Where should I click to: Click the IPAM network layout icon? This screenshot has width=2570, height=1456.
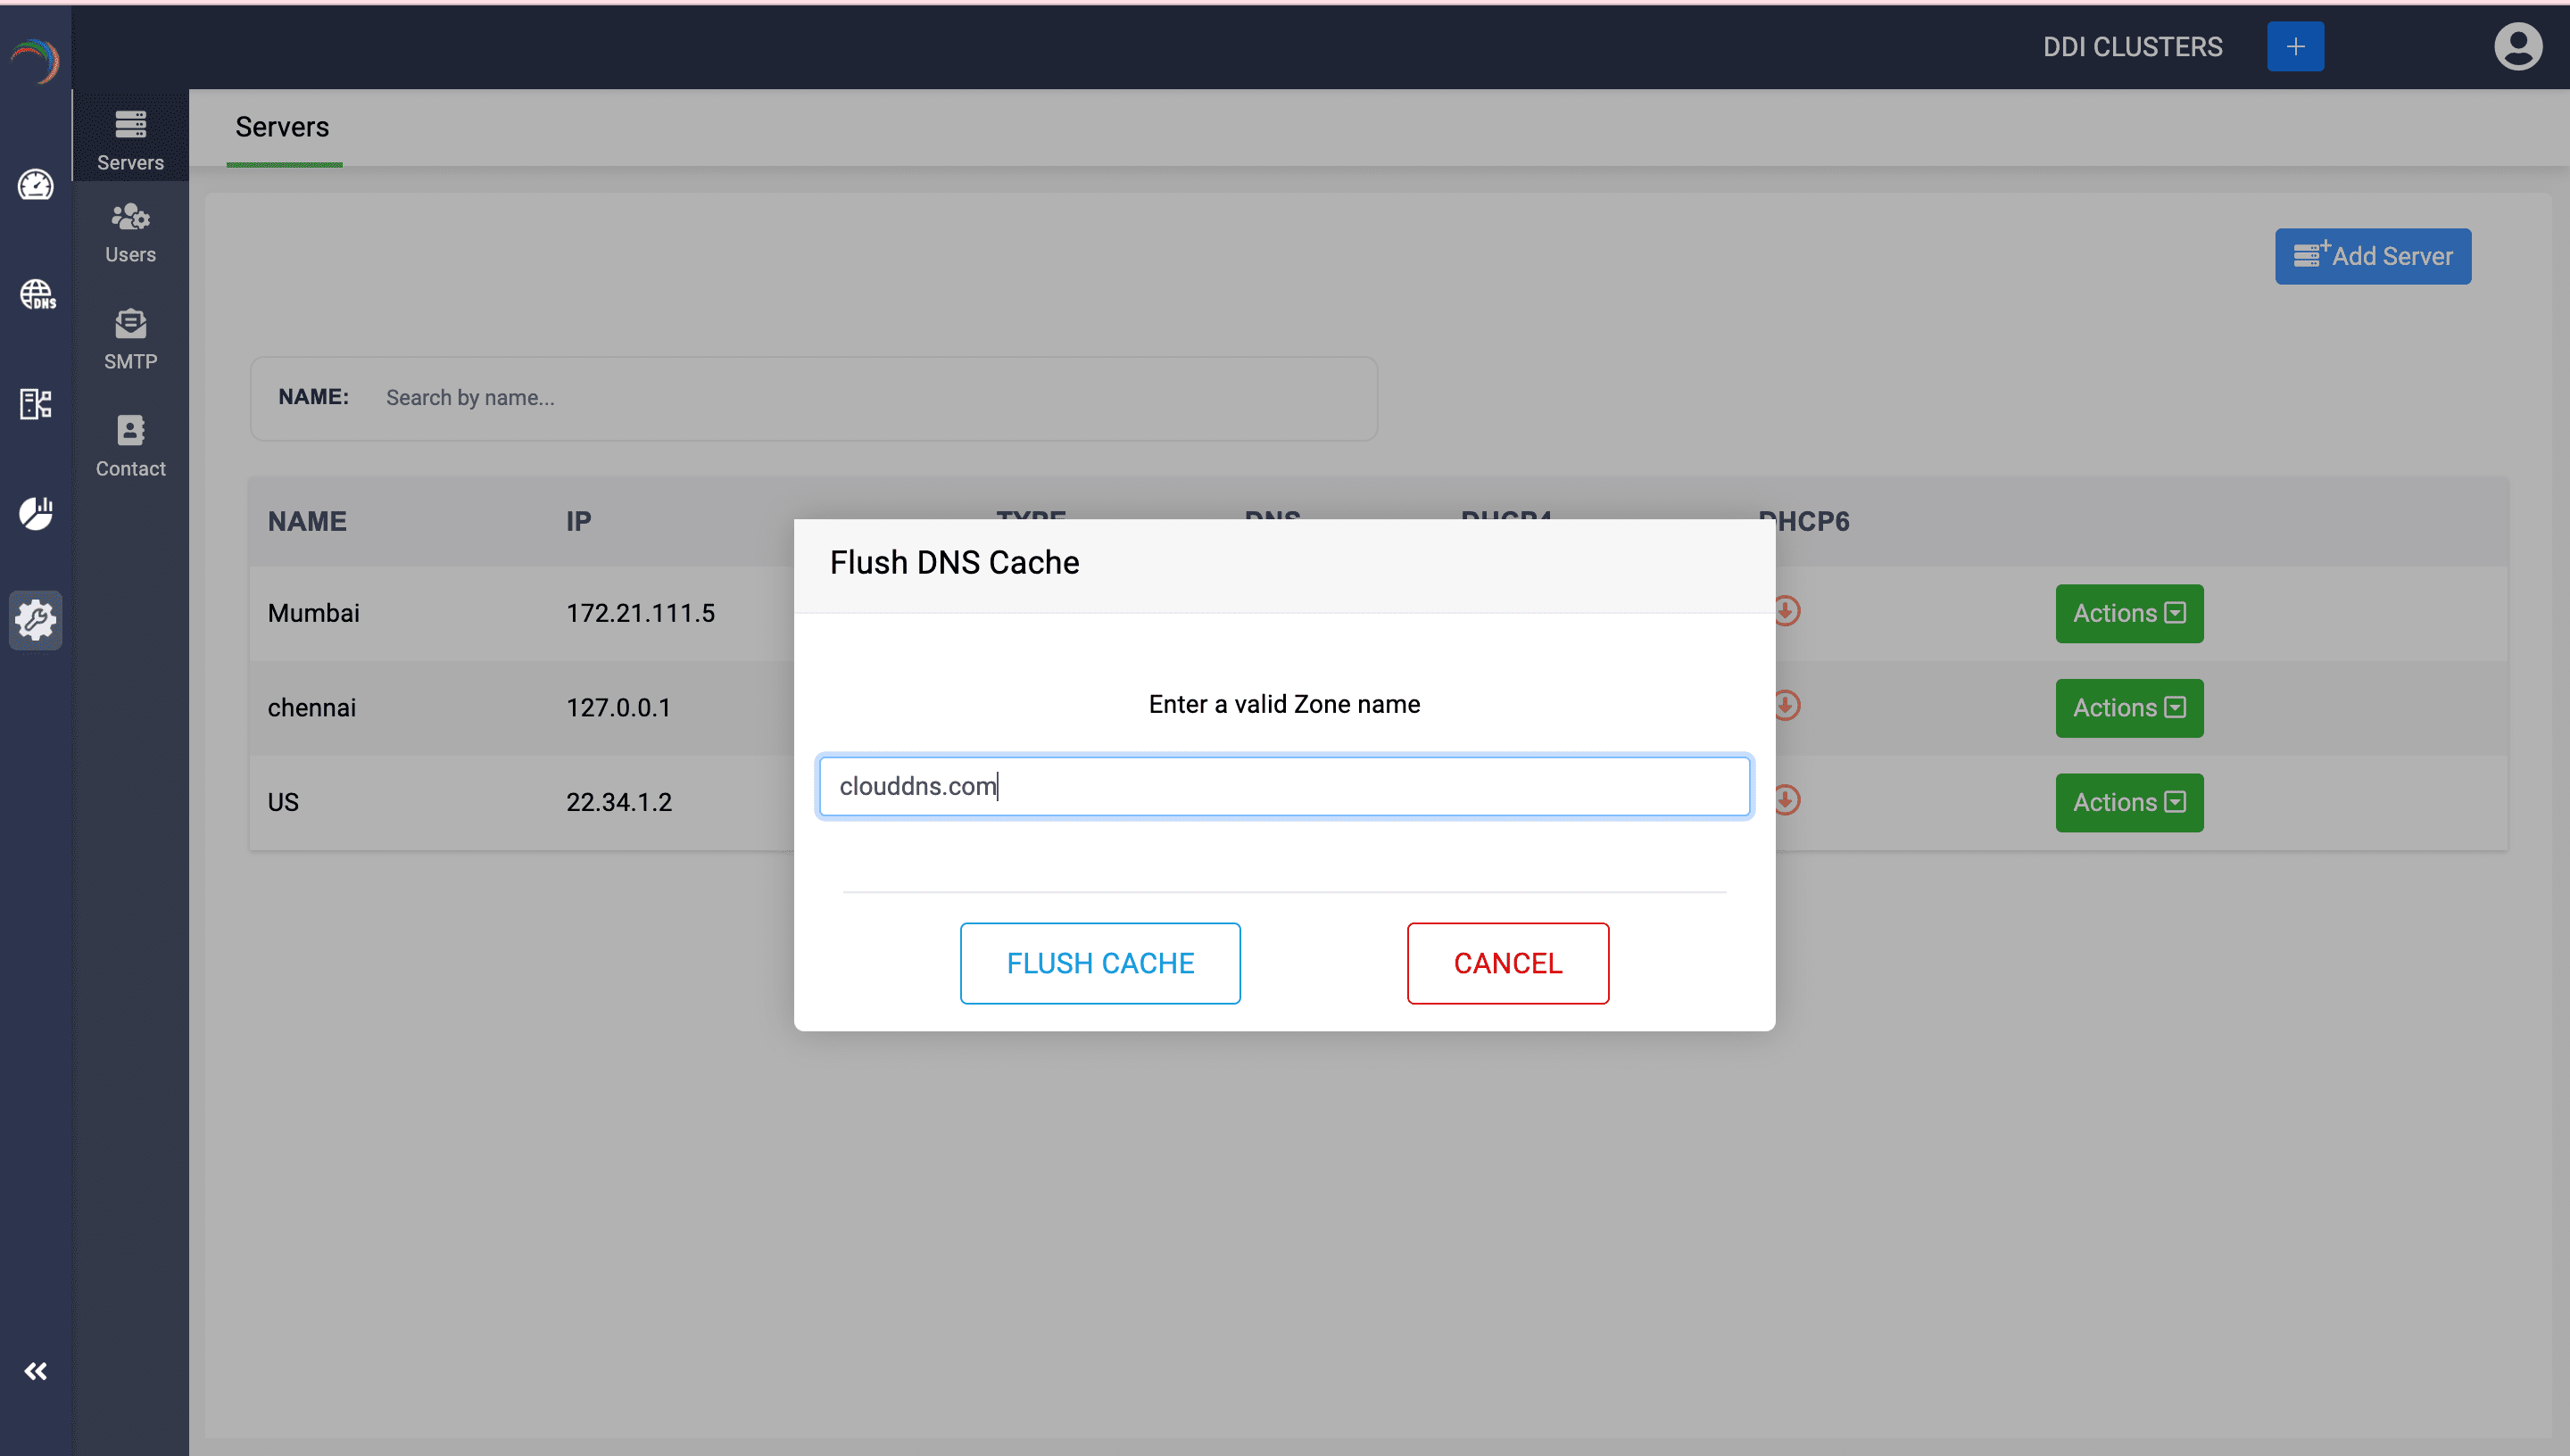coord(36,404)
